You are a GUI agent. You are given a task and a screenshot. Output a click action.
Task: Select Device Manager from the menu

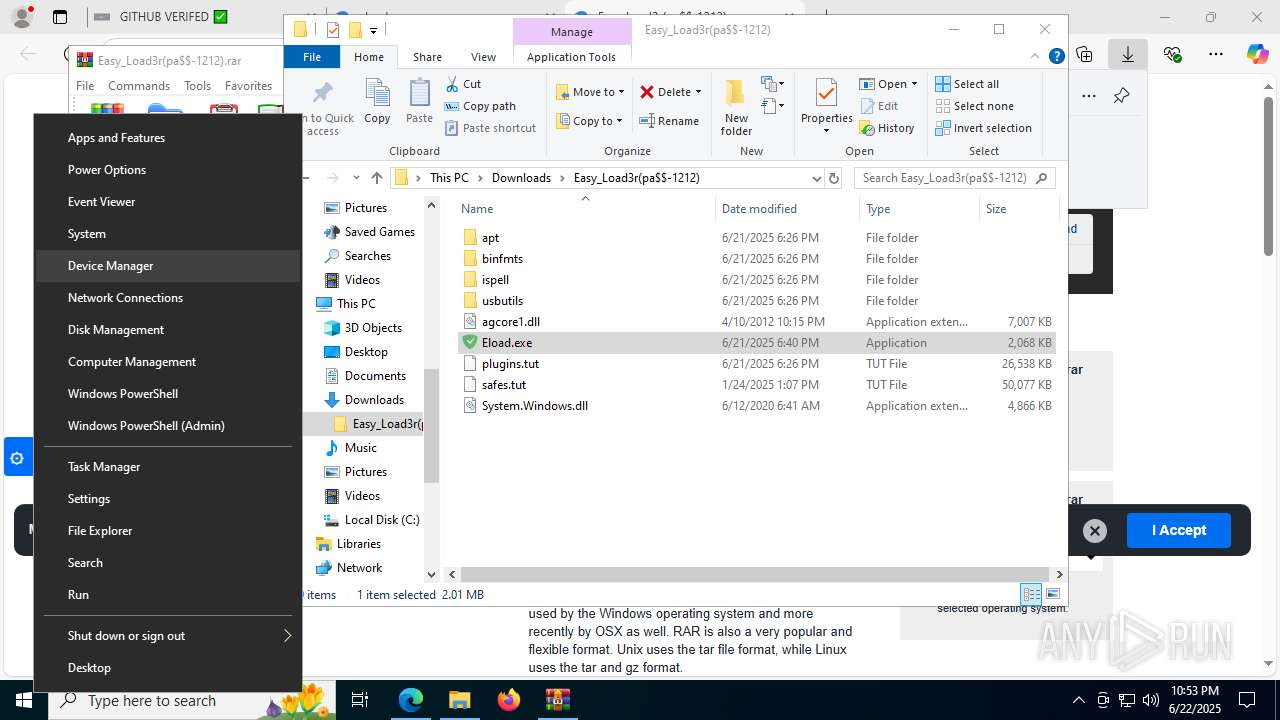168,266
